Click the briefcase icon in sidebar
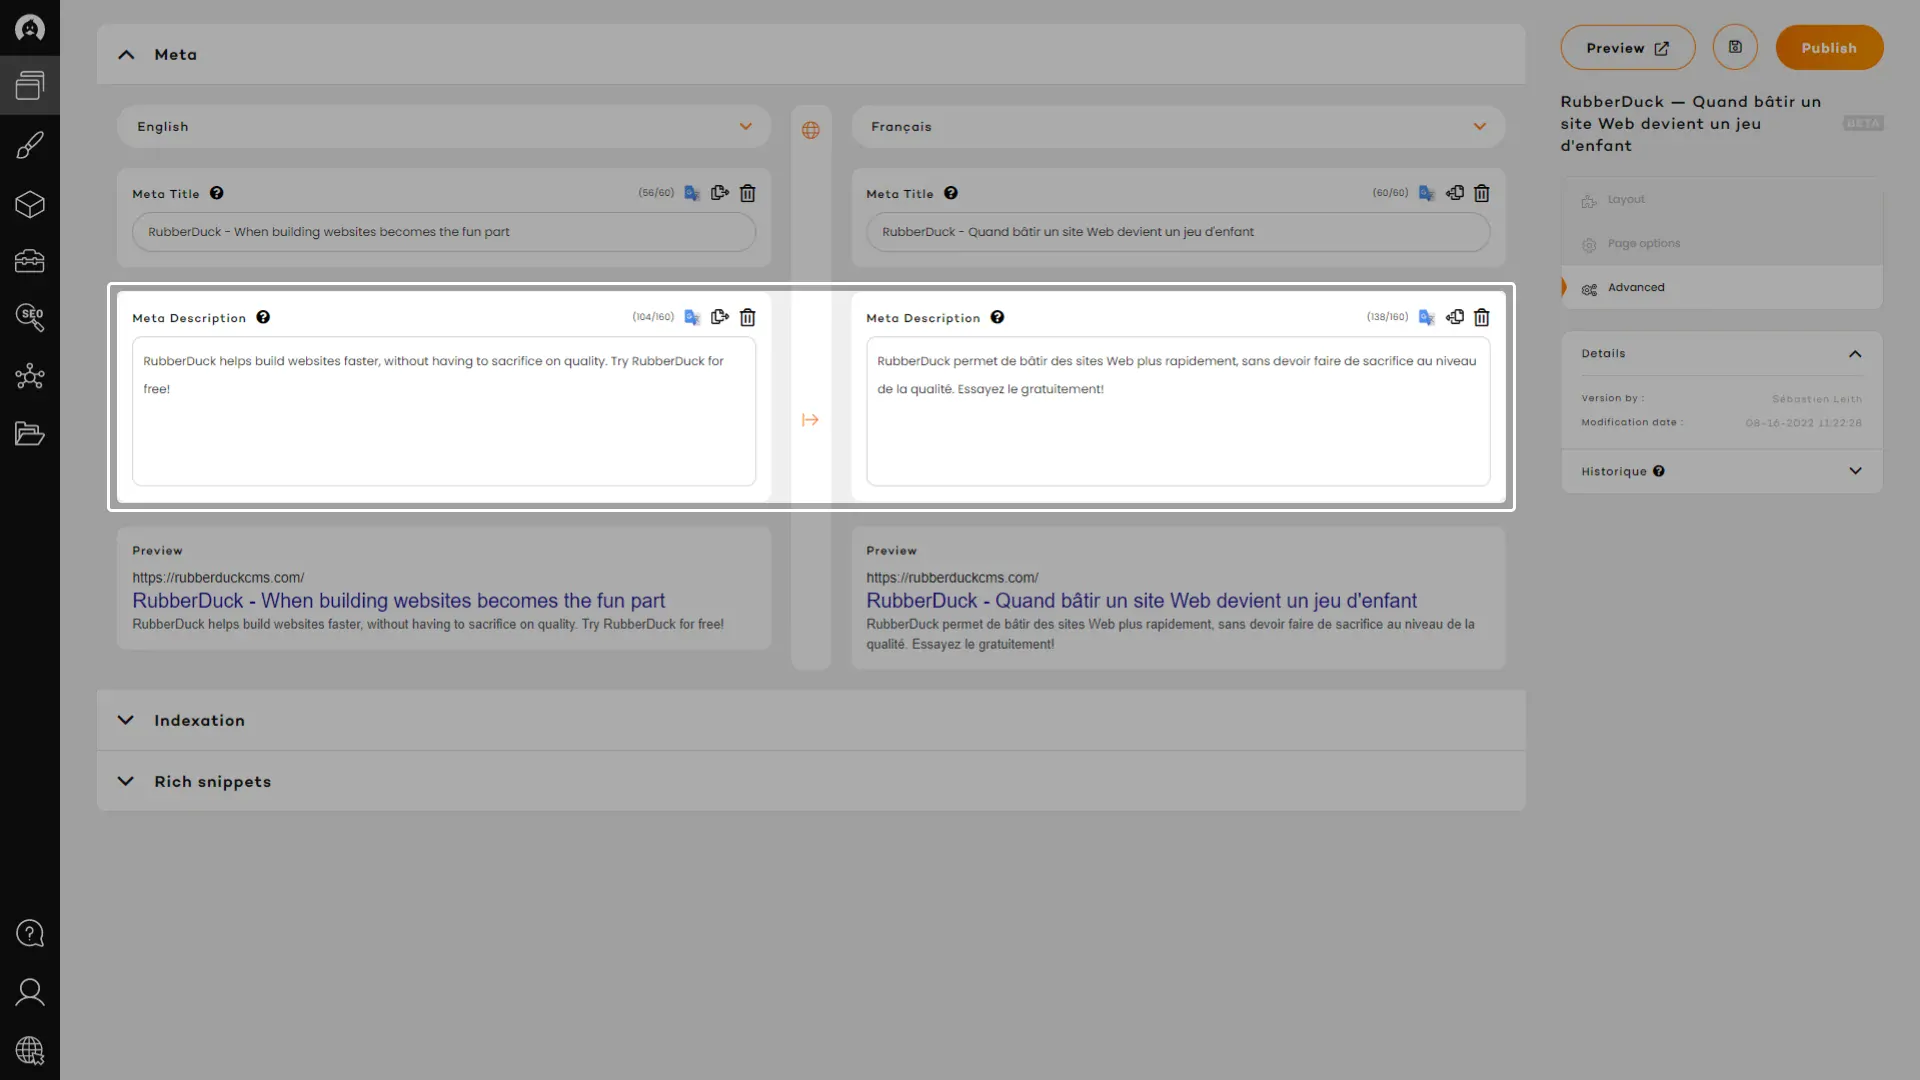This screenshot has height=1080, width=1920. [x=30, y=262]
